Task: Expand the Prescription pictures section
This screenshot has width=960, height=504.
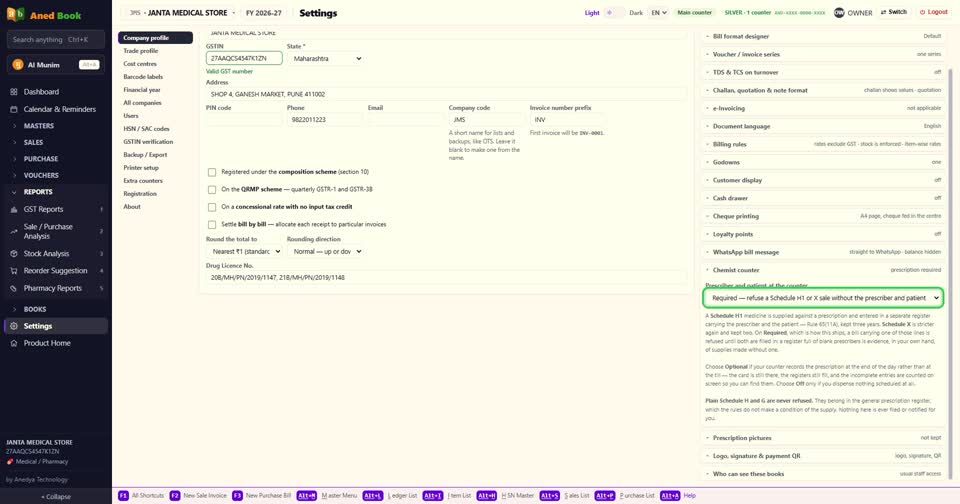Action: (823, 438)
